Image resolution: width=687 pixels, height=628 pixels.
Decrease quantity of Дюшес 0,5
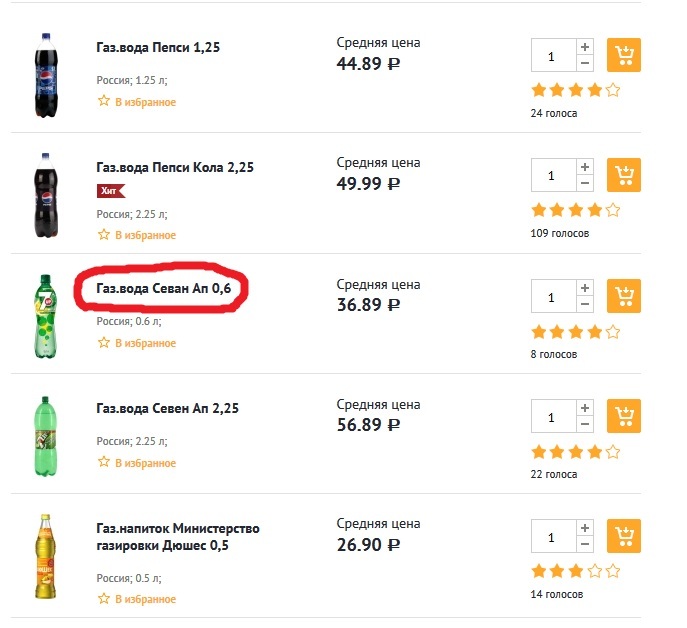[x=585, y=545]
